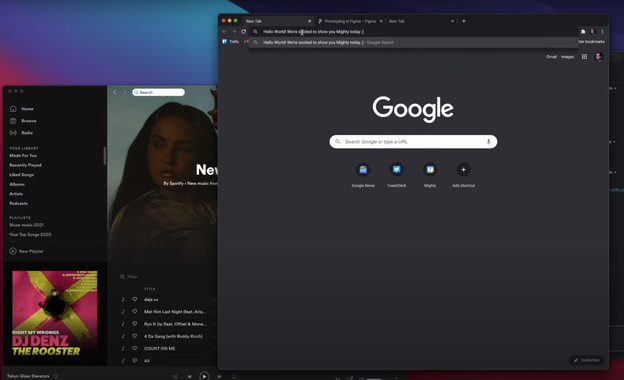The image size is (624, 380).
Task: Open Liked Songs in Spotify library
Action: coord(21,175)
